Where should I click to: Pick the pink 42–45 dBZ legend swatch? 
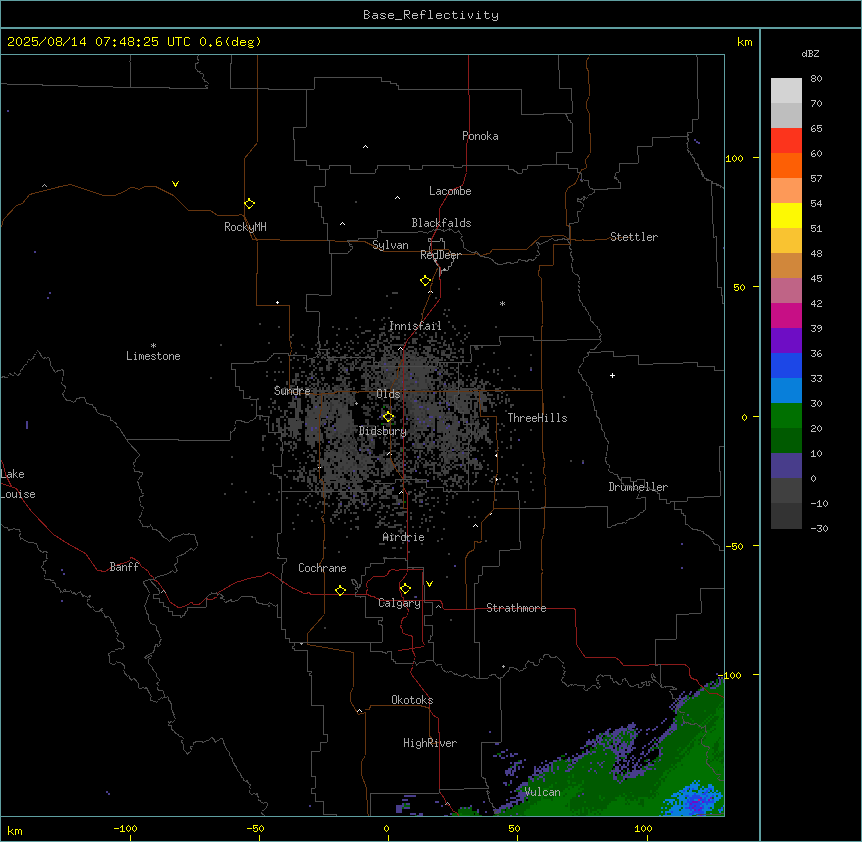click(786, 290)
